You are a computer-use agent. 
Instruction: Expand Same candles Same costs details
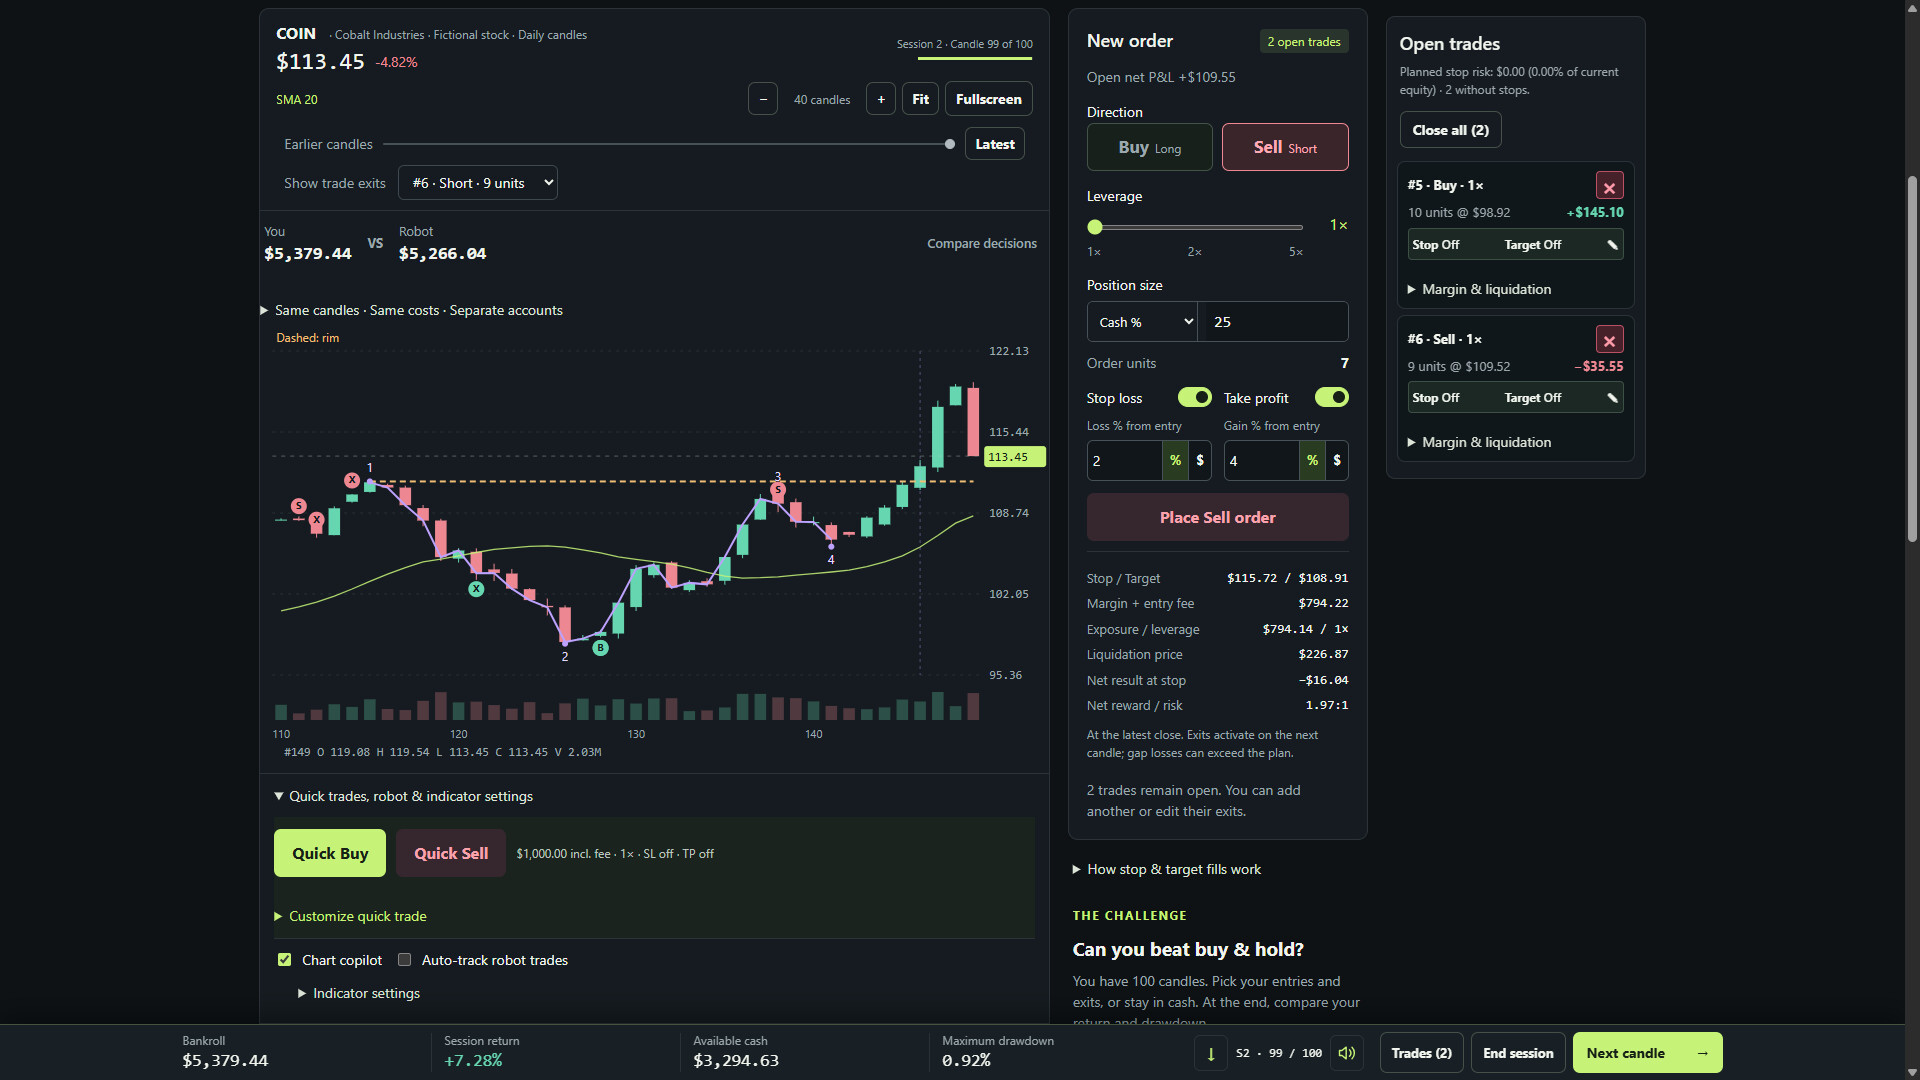point(411,310)
